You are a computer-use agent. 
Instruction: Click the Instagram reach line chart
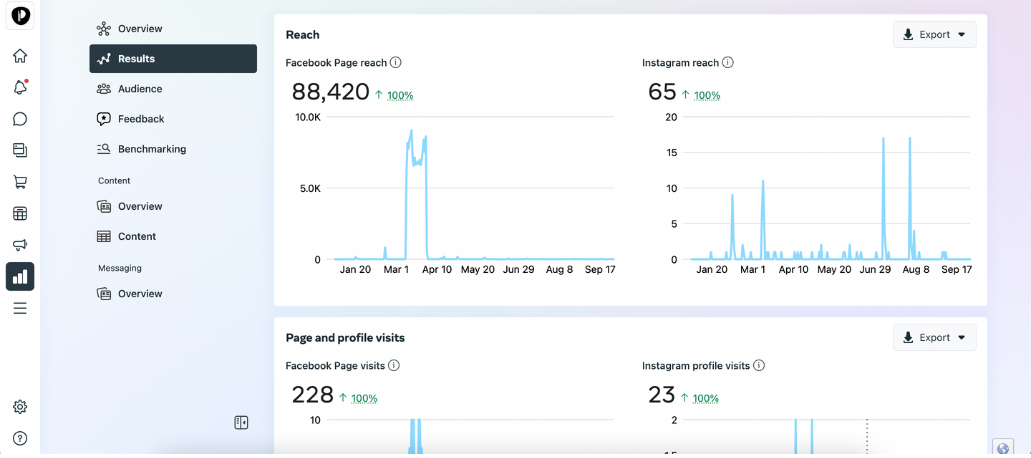point(831,197)
